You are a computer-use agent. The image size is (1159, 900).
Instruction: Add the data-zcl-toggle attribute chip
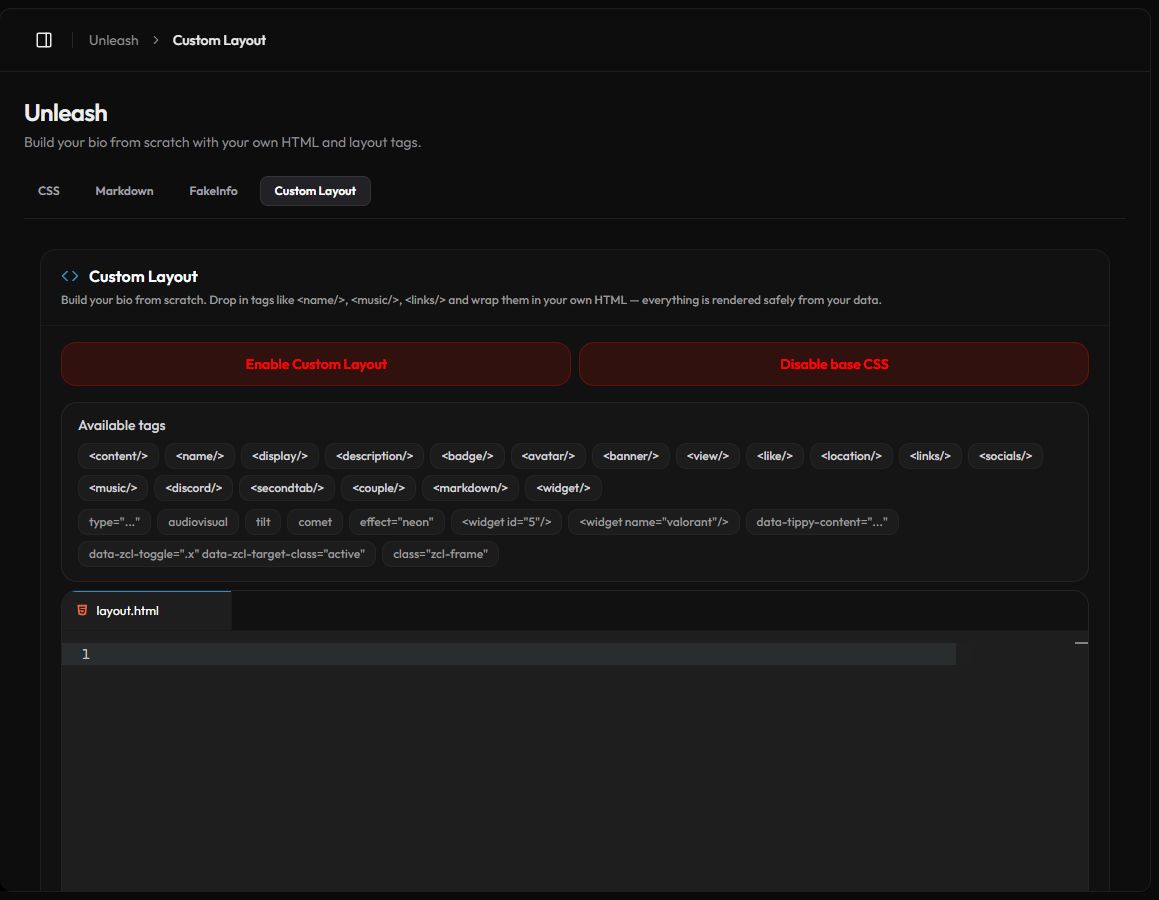pyautogui.click(x=227, y=554)
